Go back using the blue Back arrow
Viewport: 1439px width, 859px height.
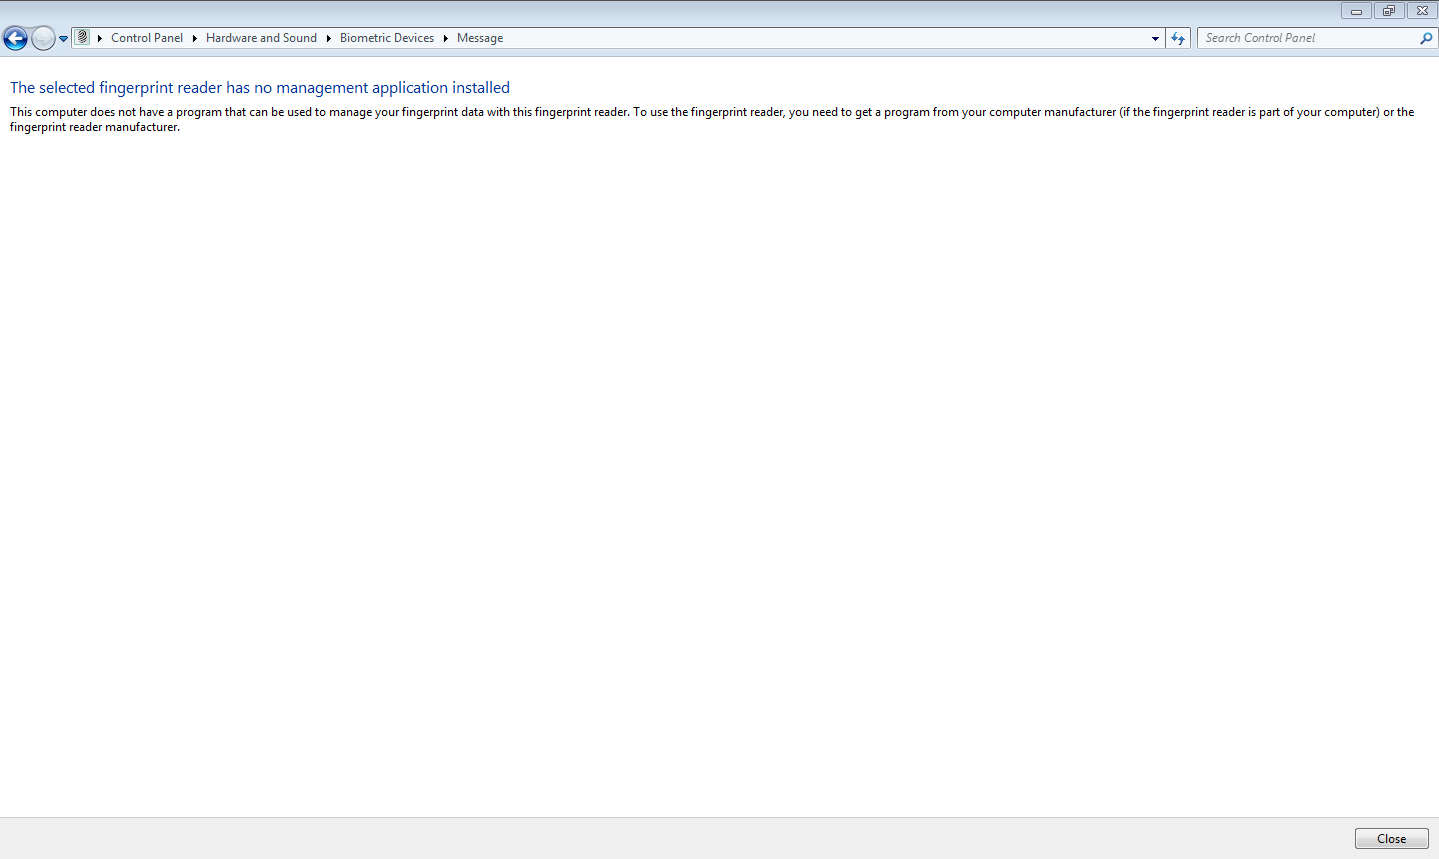click(x=15, y=39)
